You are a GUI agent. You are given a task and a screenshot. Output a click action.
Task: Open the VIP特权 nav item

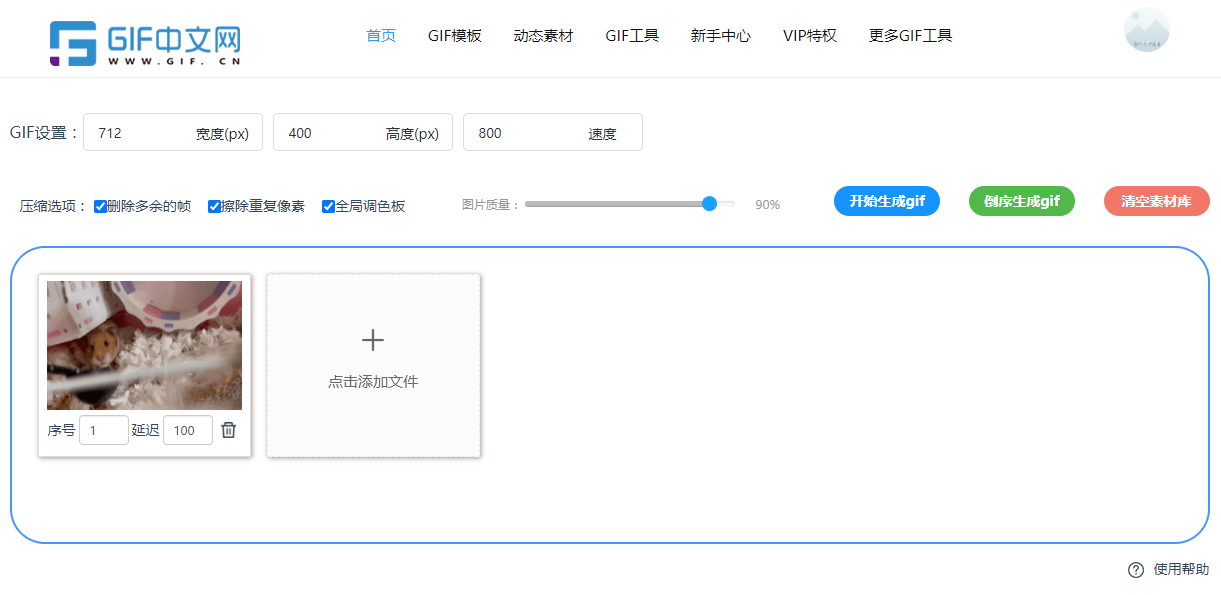pyautogui.click(x=810, y=36)
